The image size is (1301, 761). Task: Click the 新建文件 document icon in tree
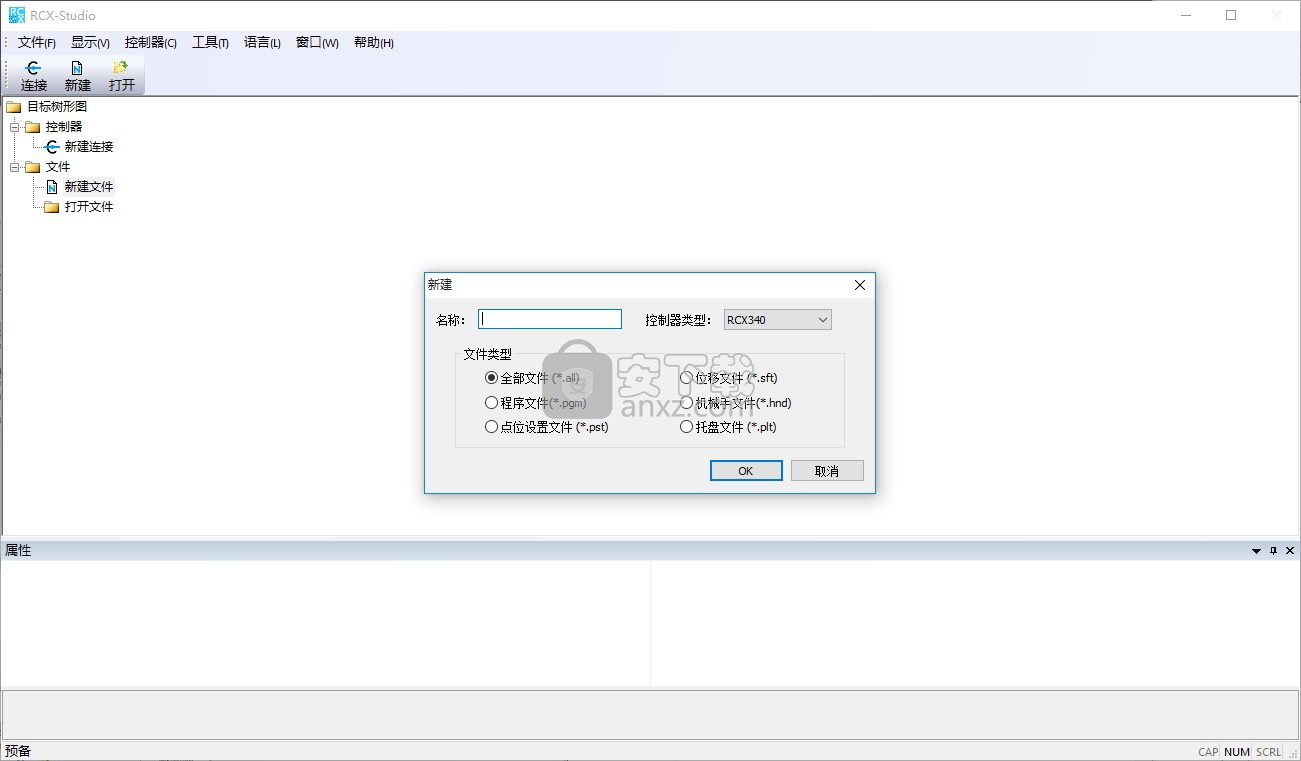coord(52,187)
